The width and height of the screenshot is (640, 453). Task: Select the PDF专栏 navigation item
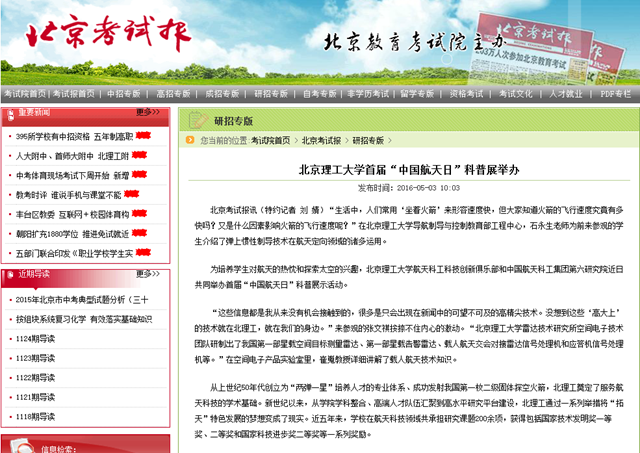(x=615, y=93)
